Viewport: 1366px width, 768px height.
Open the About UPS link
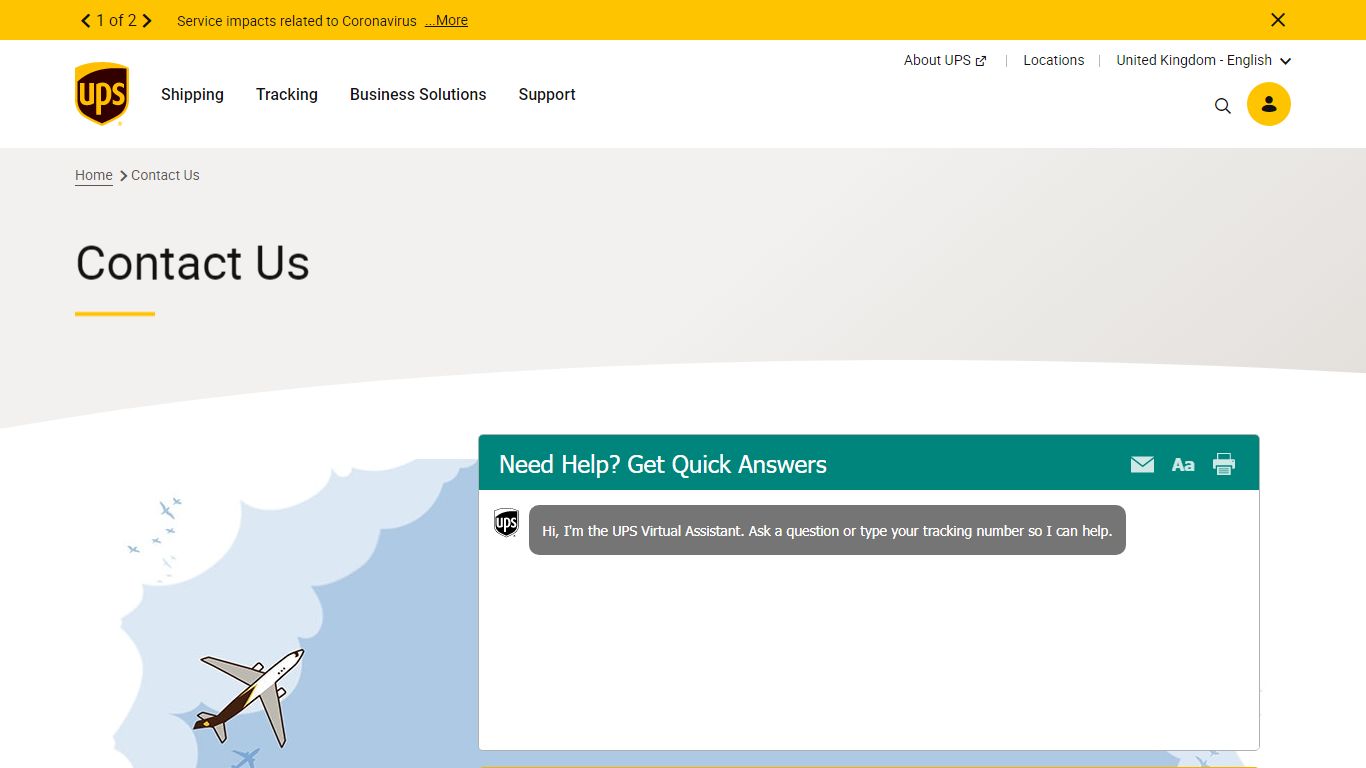click(945, 60)
